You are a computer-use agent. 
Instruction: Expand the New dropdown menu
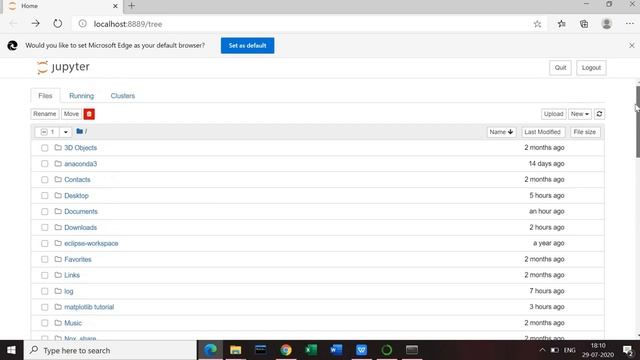pos(580,114)
